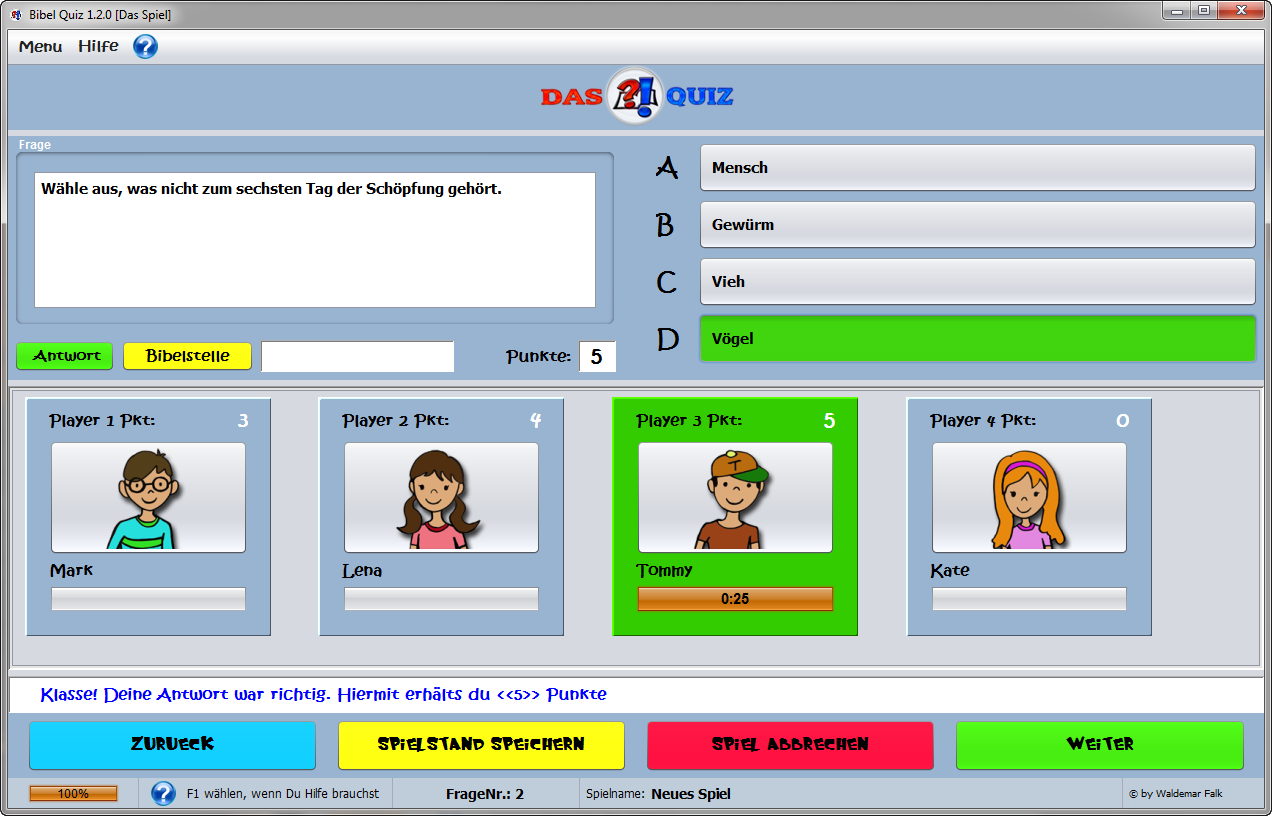Select Lena's avatar picture
This screenshot has width=1272, height=816.
[x=441, y=497]
